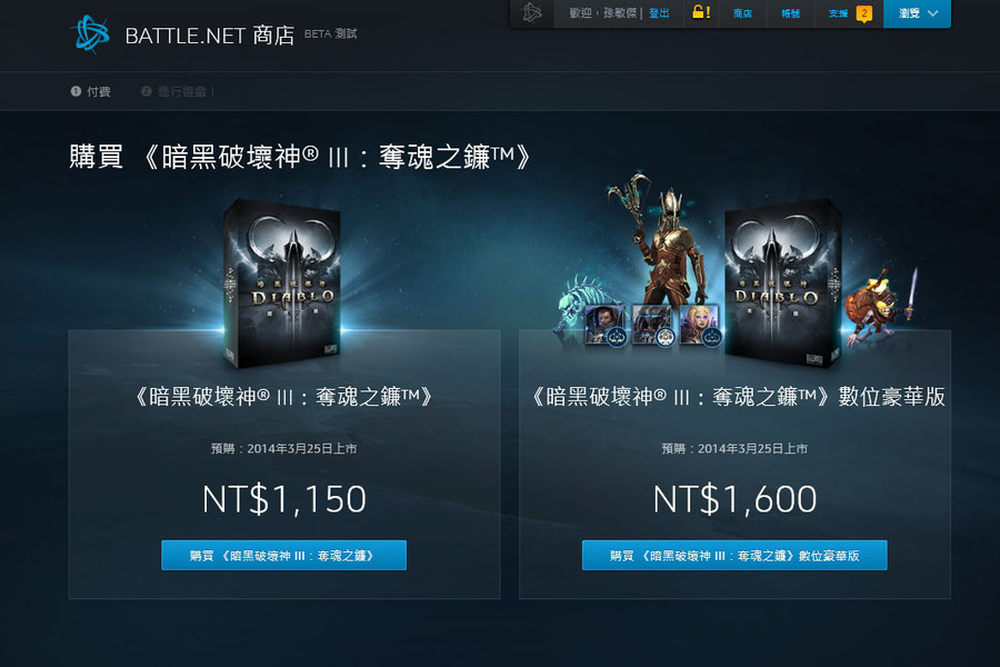Screen dimensions: 1000x667
Task: Select the second hero portrait bonus icon
Action: point(652,325)
